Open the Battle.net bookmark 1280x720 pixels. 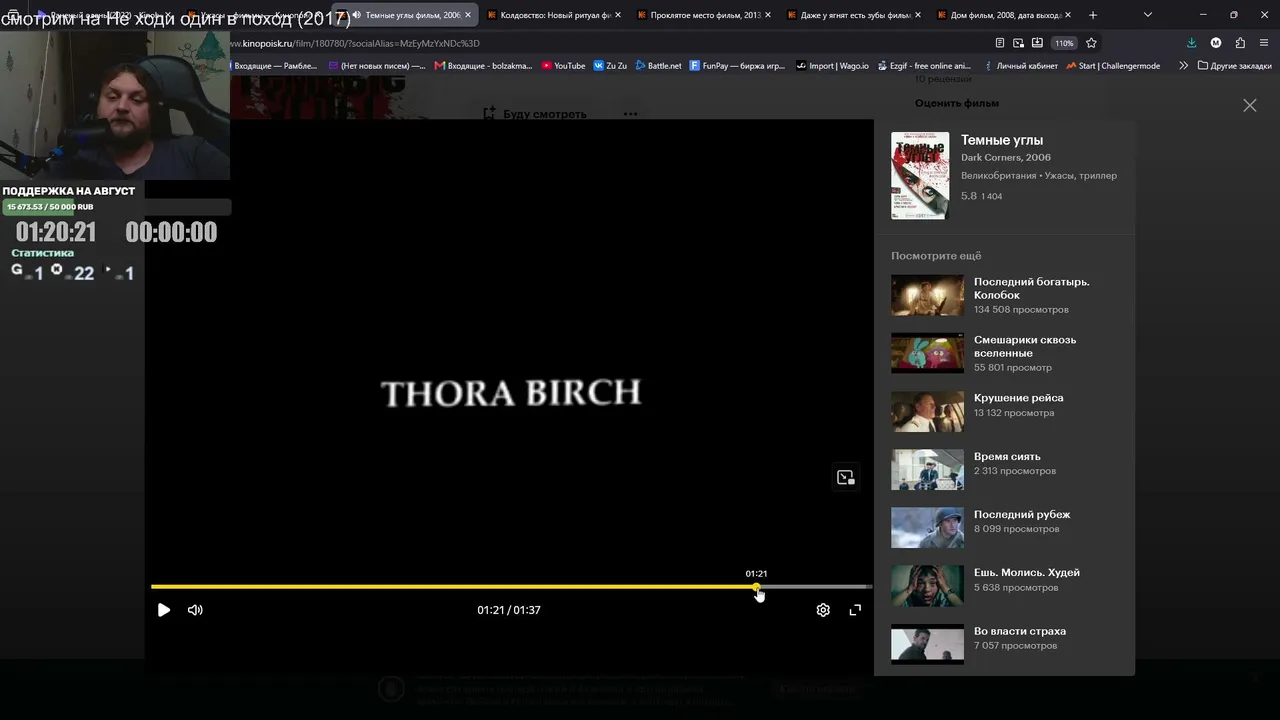pyautogui.click(x=658, y=66)
